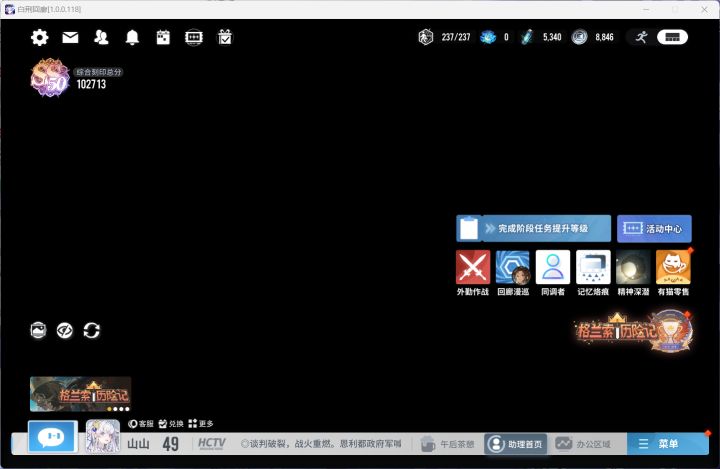This screenshot has height=469, width=720.
Task: Click the S50 player level badge
Action: pos(50,78)
